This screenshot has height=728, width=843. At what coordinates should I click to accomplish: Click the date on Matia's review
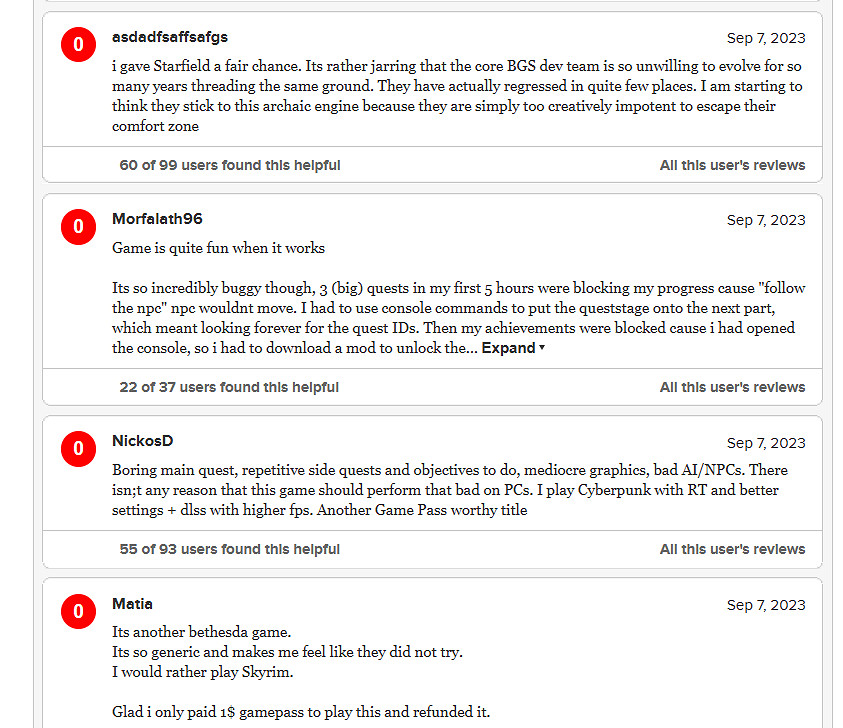pyautogui.click(x=765, y=605)
